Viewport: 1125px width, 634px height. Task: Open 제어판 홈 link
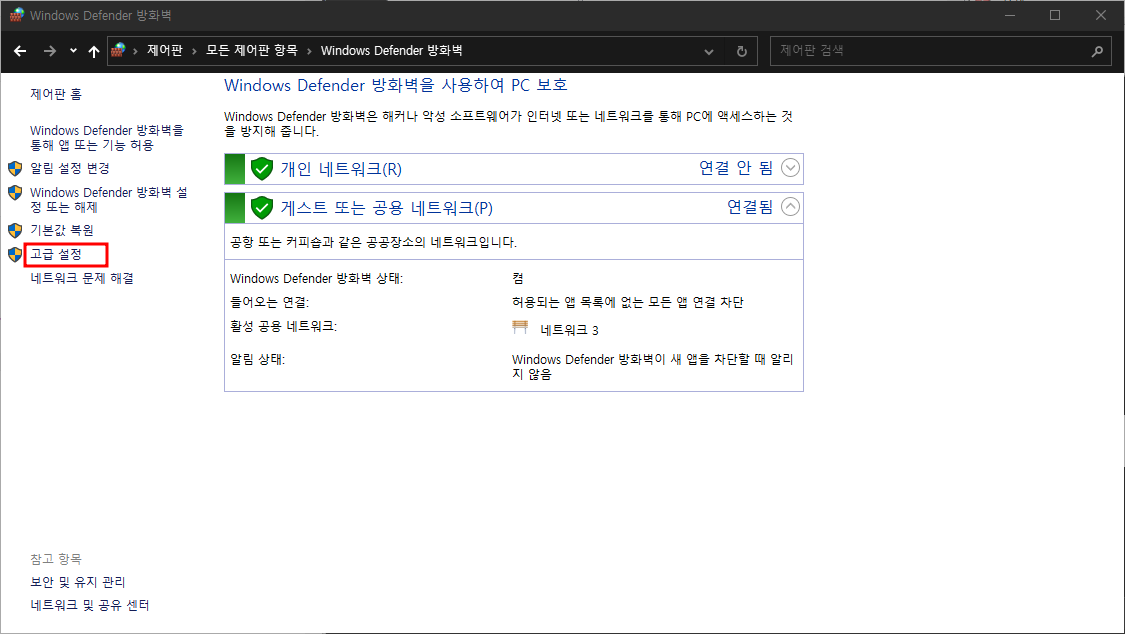pyautogui.click(x=56, y=94)
